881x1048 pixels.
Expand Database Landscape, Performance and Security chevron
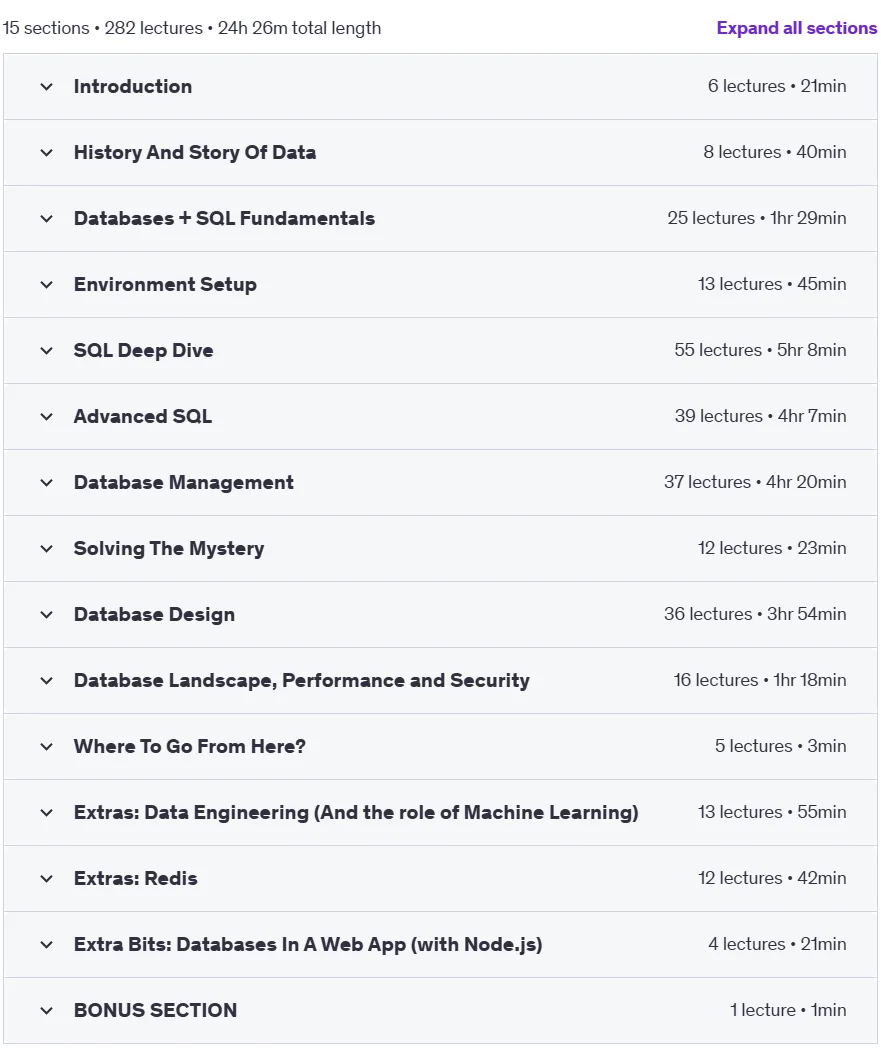click(x=46, y=681)
